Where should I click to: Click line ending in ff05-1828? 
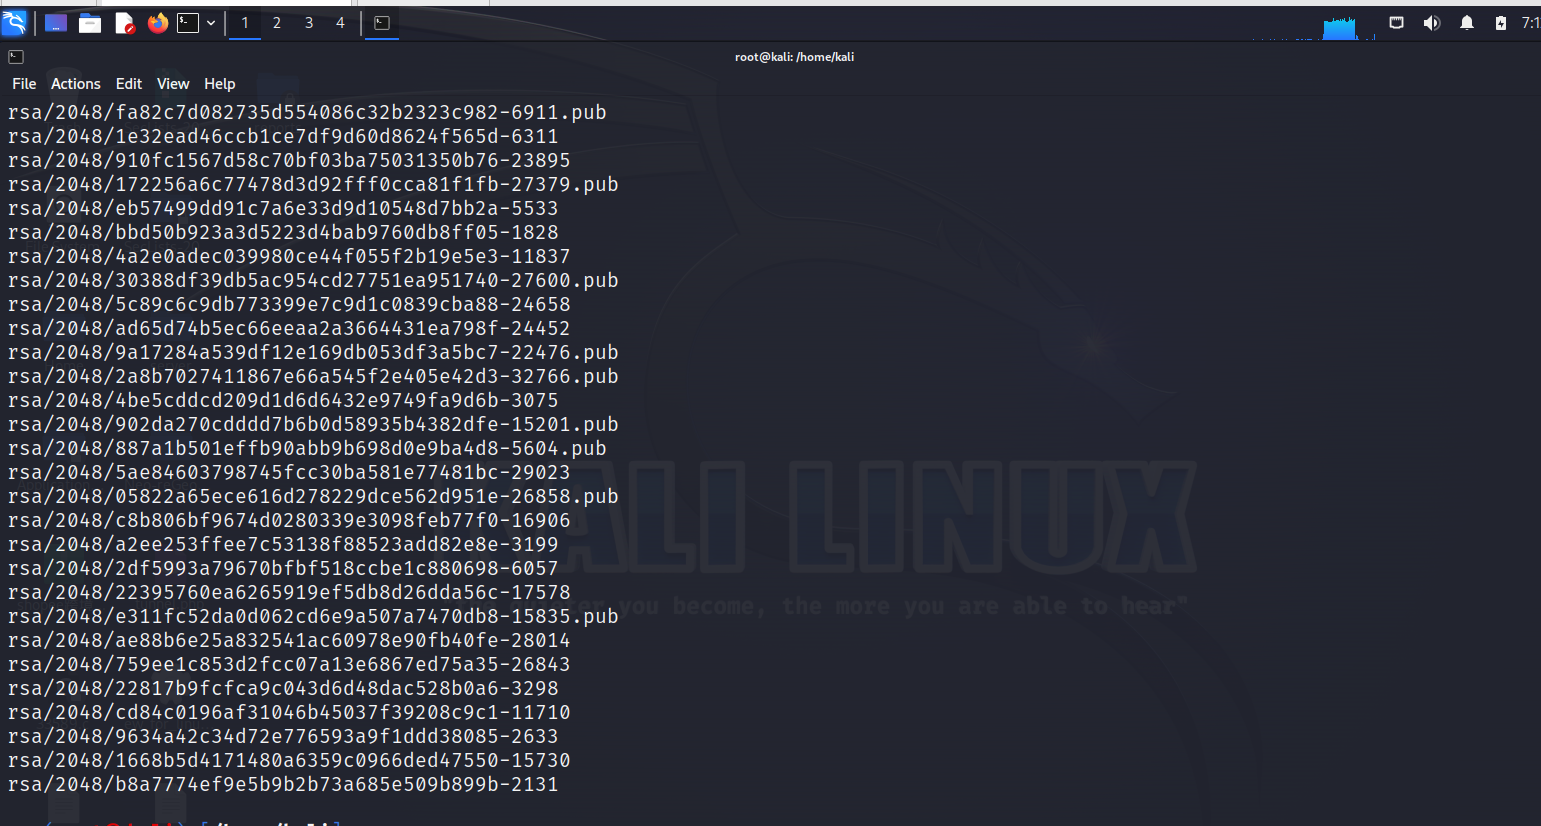coord(283,232)
